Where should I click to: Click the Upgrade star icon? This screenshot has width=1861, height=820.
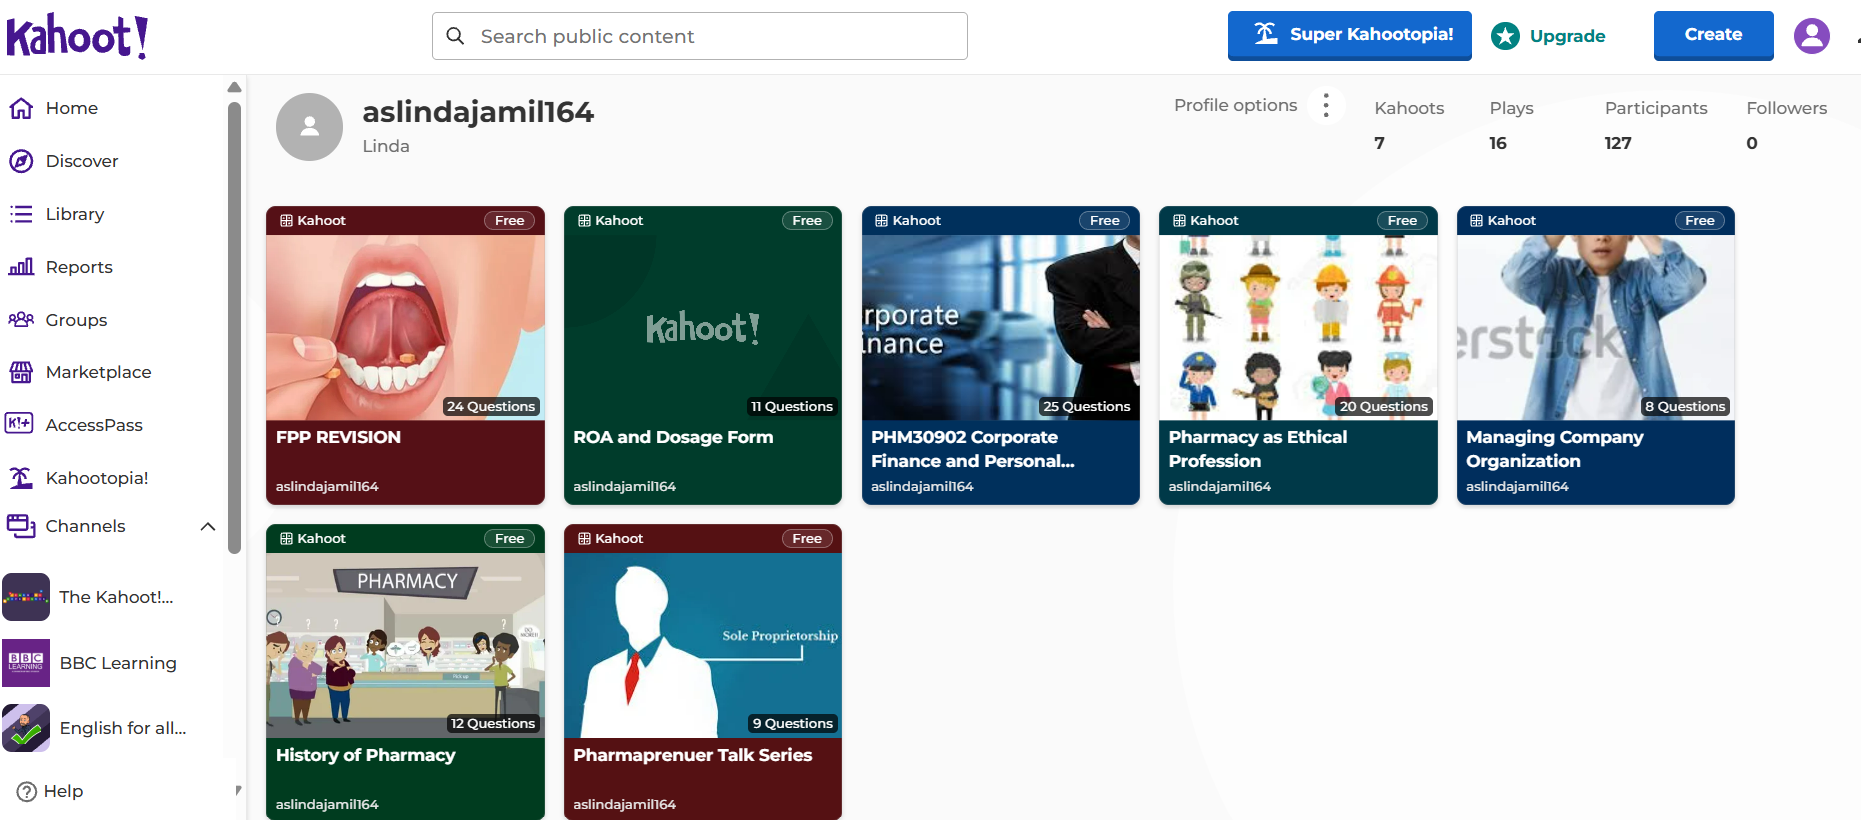click(1505, 36)
